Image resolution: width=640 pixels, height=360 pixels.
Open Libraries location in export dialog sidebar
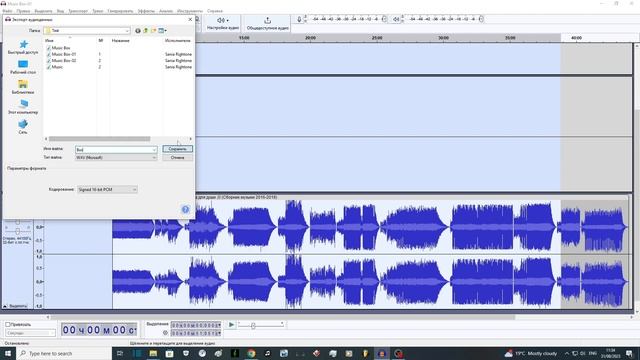click(23, 87)
